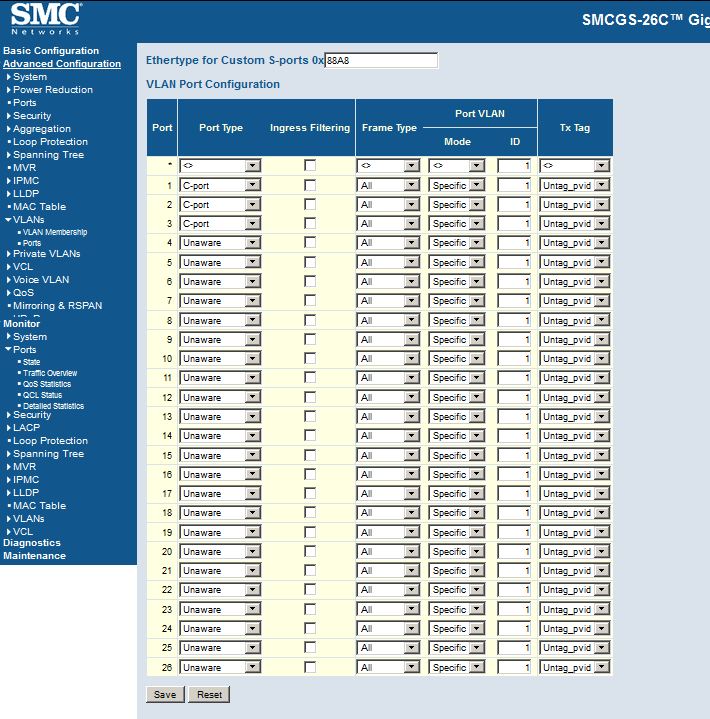Open Detailed Statistics under Monitor Ports
Viewport: 710px width, 719px height.
point(53,406)
